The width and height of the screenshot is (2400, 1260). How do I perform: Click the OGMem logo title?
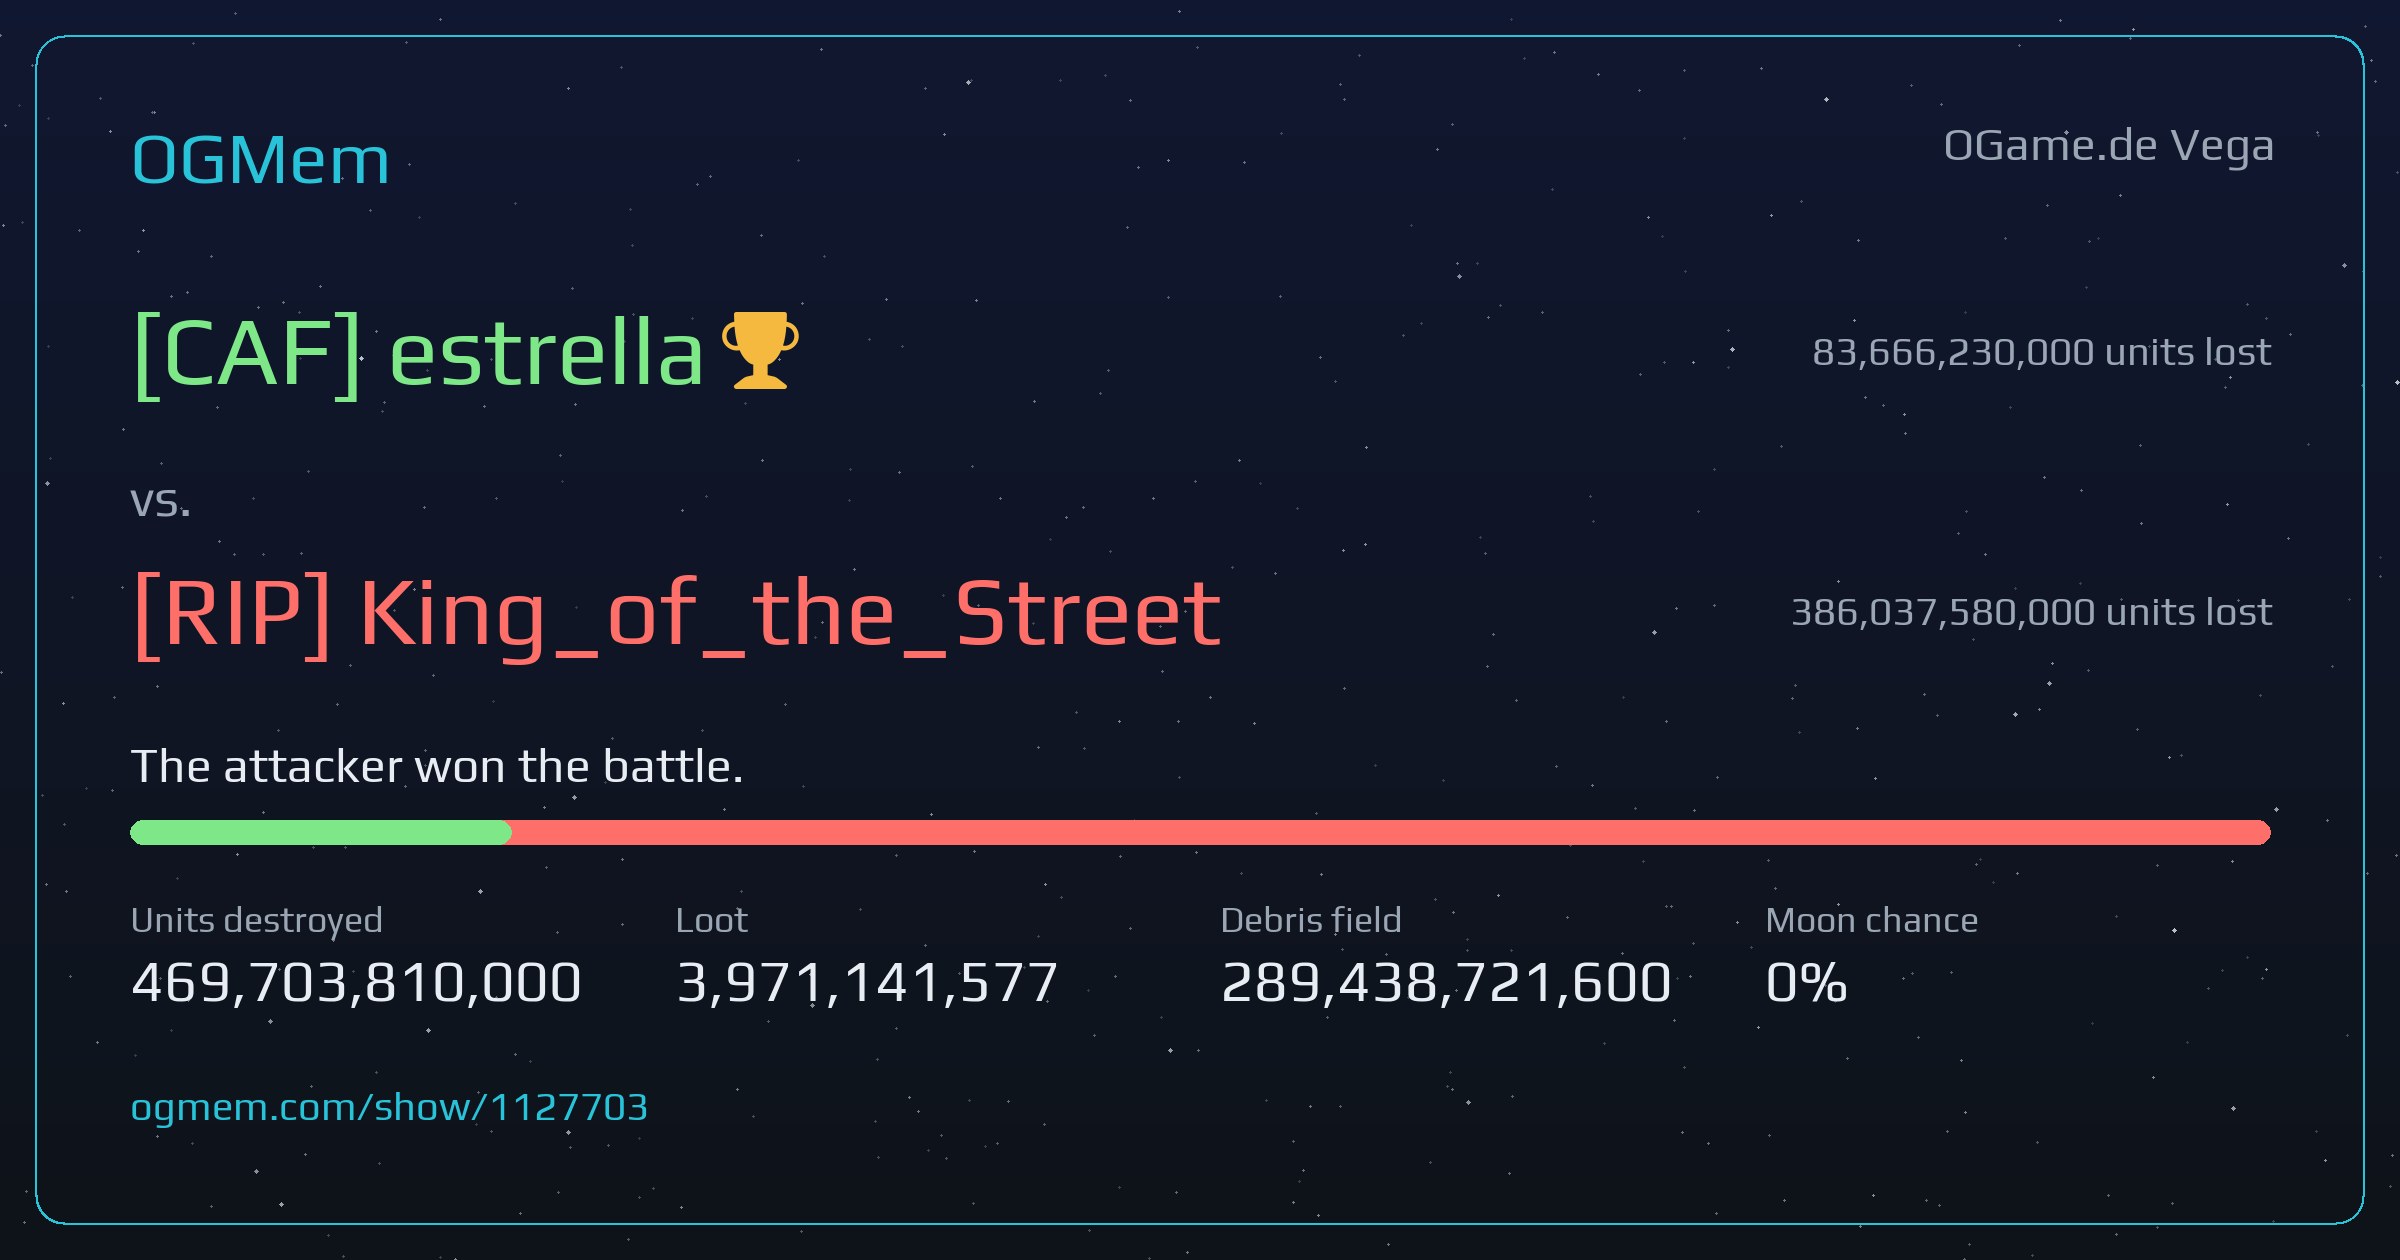(x=260, y=160)
